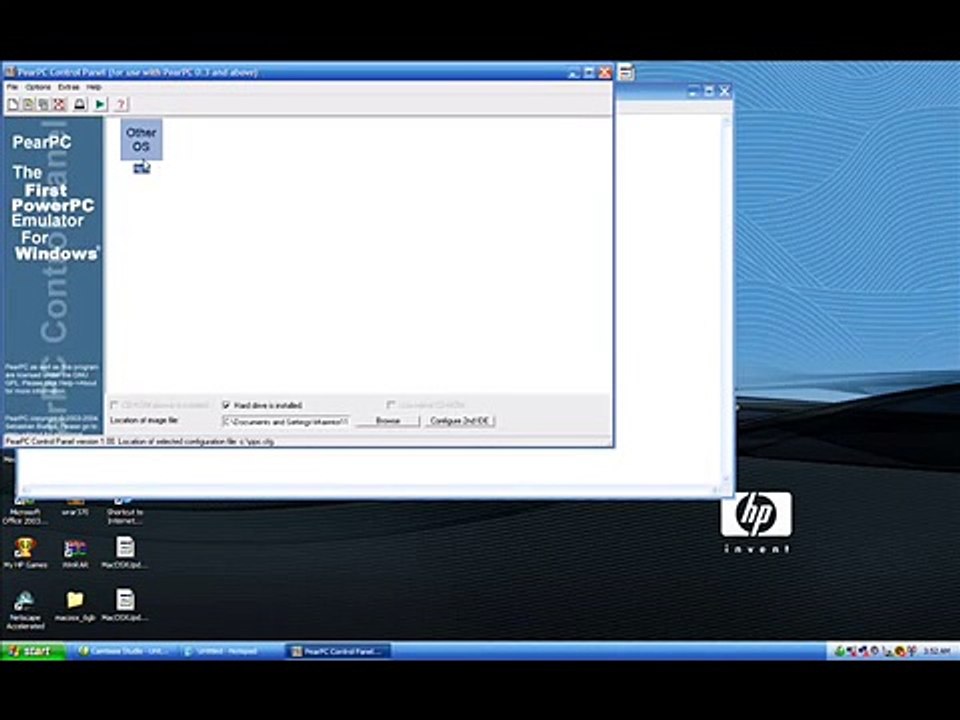
Task: Select the Other OS configuration item
Action: 141,146
